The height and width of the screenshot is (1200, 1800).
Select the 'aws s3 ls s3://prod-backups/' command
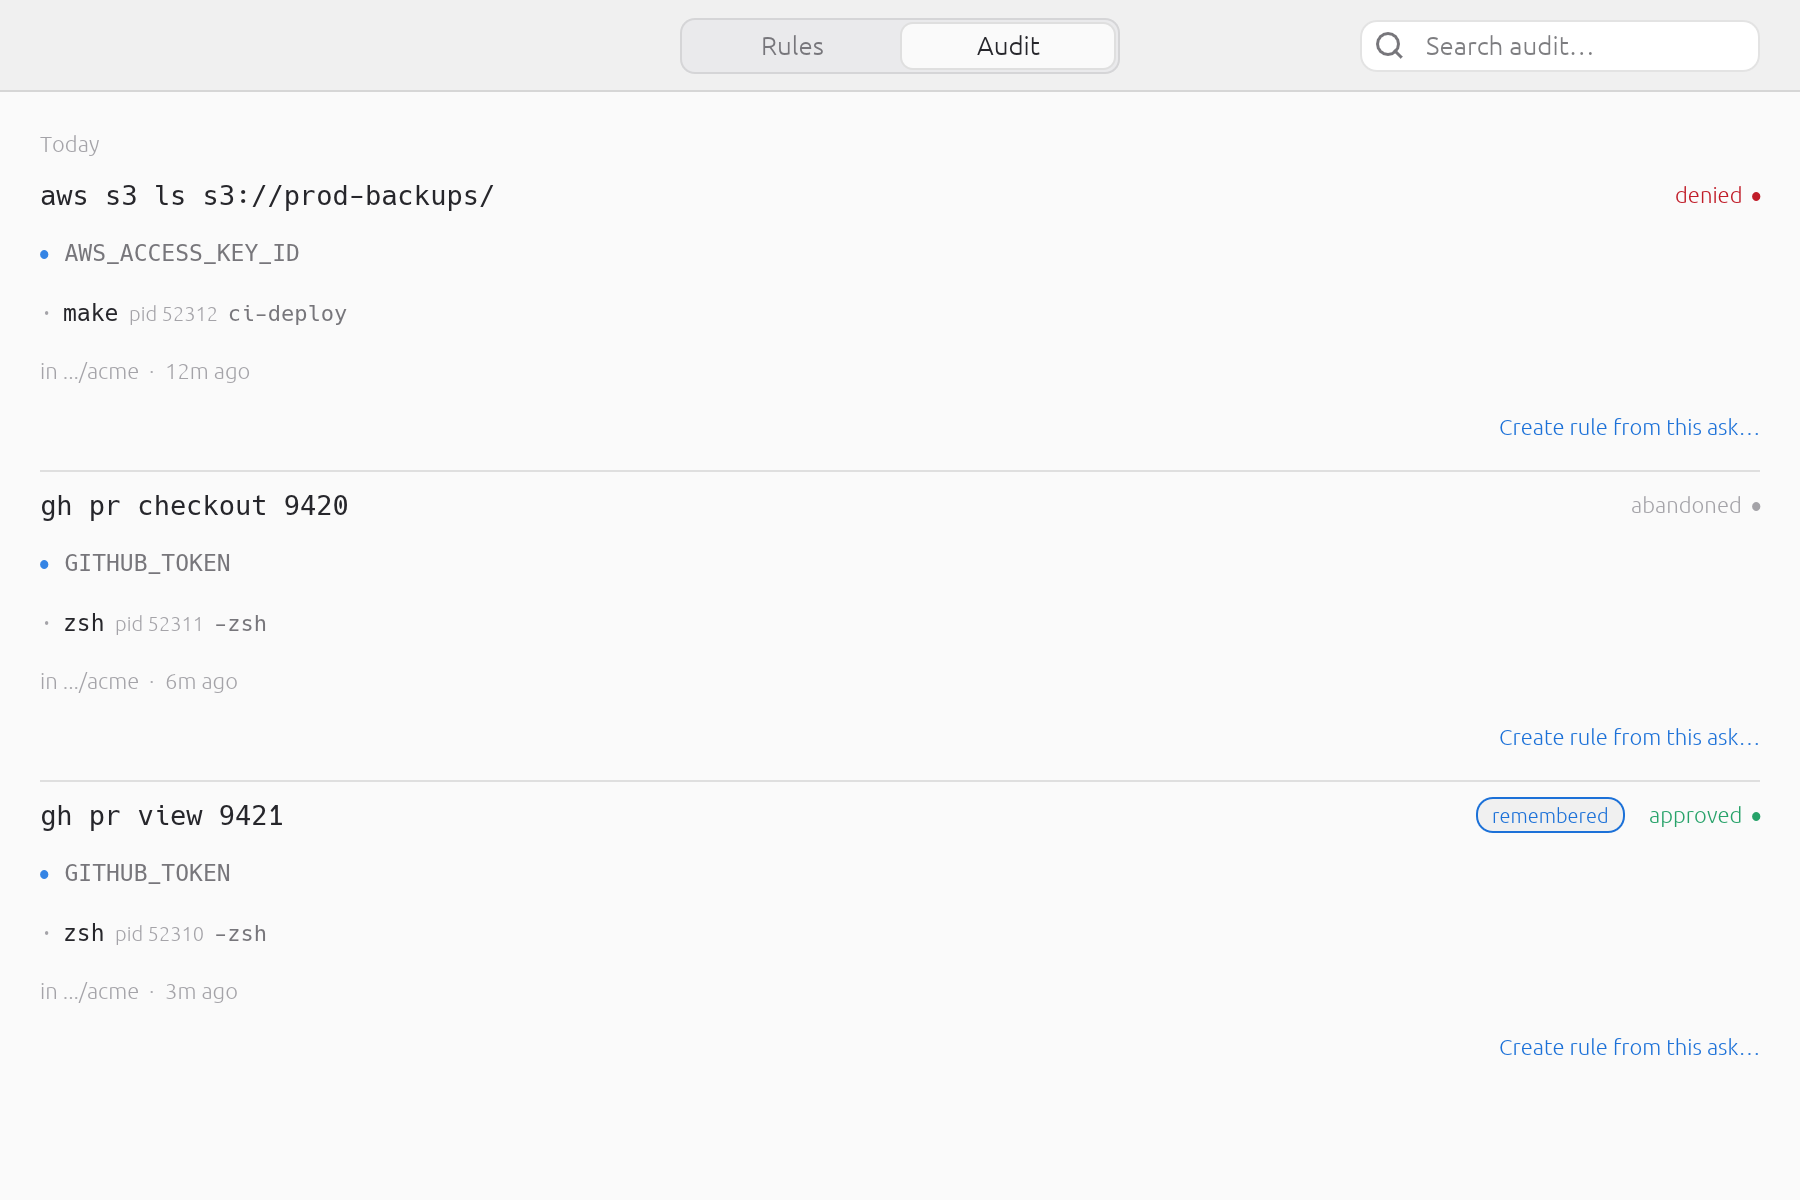click(267, 196)
